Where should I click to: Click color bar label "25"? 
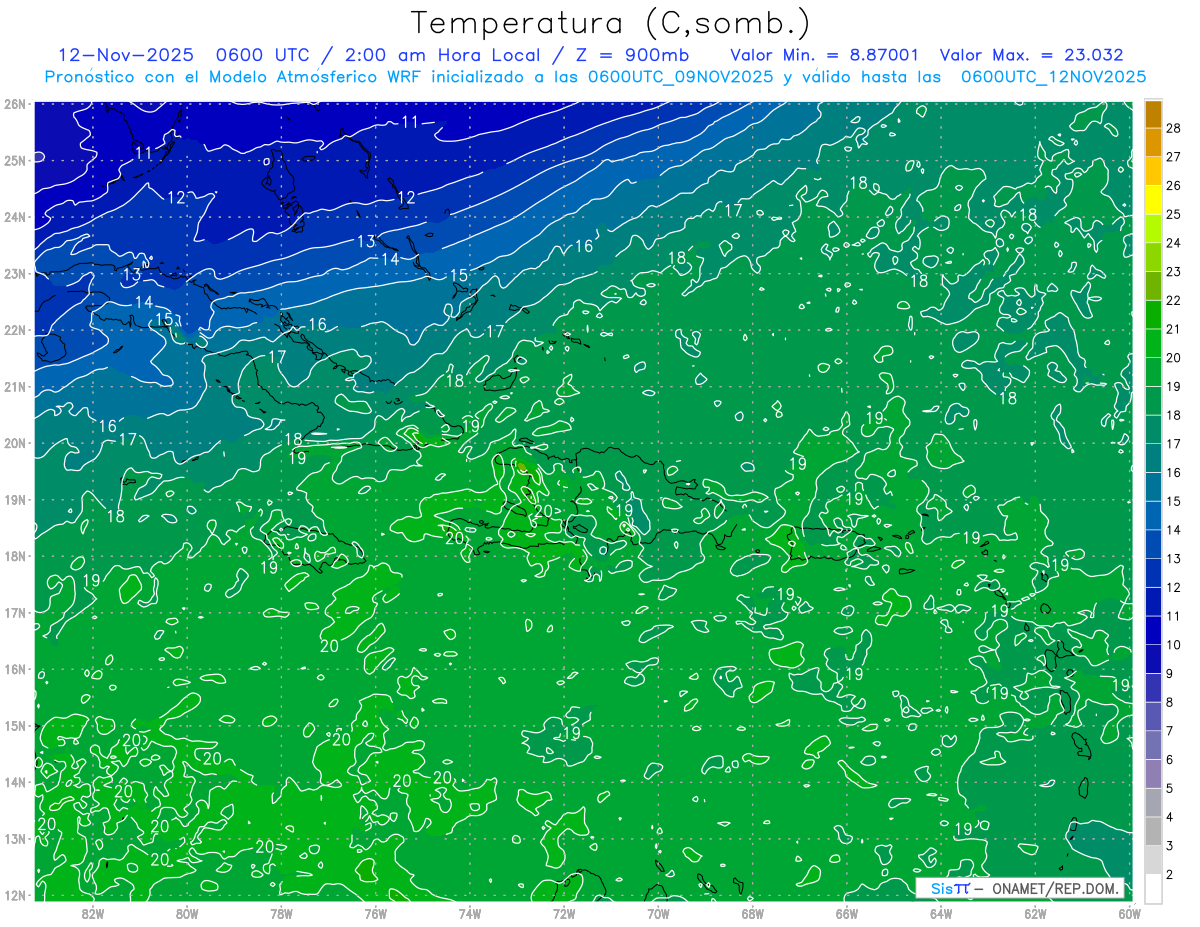[1173, 215]
